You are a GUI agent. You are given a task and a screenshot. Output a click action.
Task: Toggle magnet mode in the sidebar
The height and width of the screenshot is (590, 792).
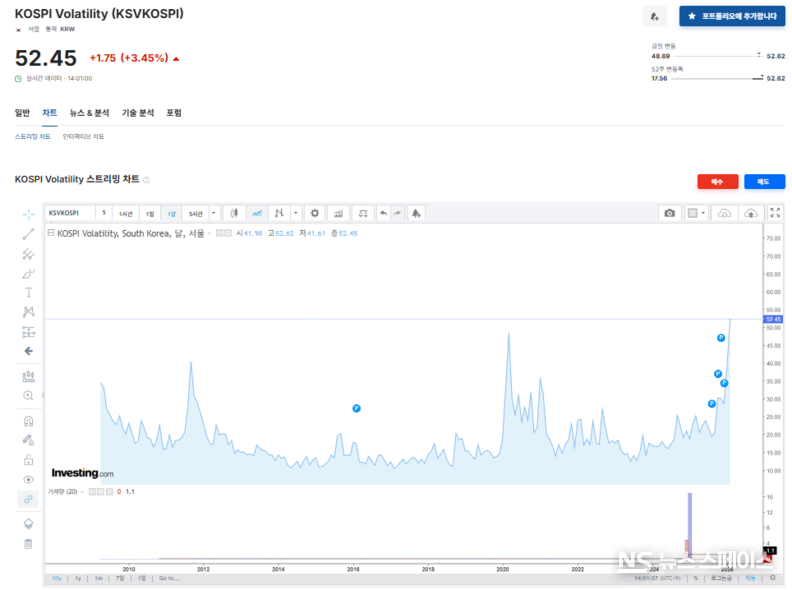[x=28, y=421]
